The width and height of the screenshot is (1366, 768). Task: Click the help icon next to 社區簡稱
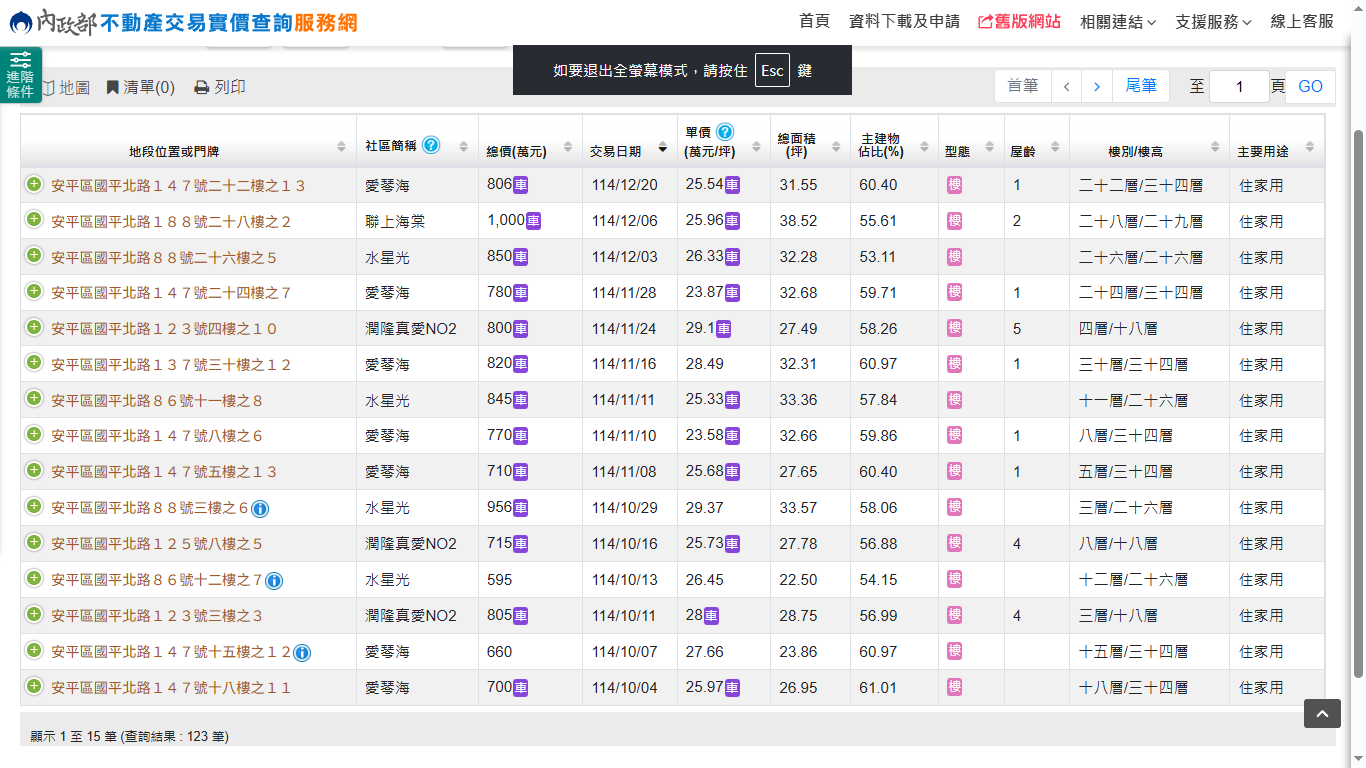[x=431, y=145]
